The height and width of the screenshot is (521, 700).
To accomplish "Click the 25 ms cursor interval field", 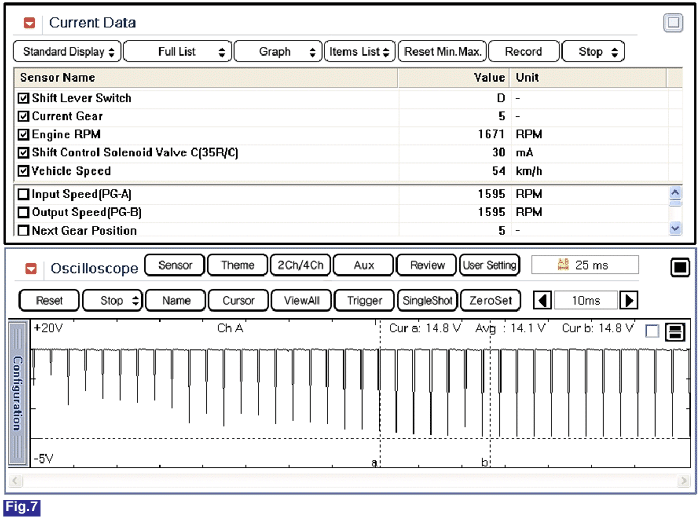I will click(x=585, y=265).
